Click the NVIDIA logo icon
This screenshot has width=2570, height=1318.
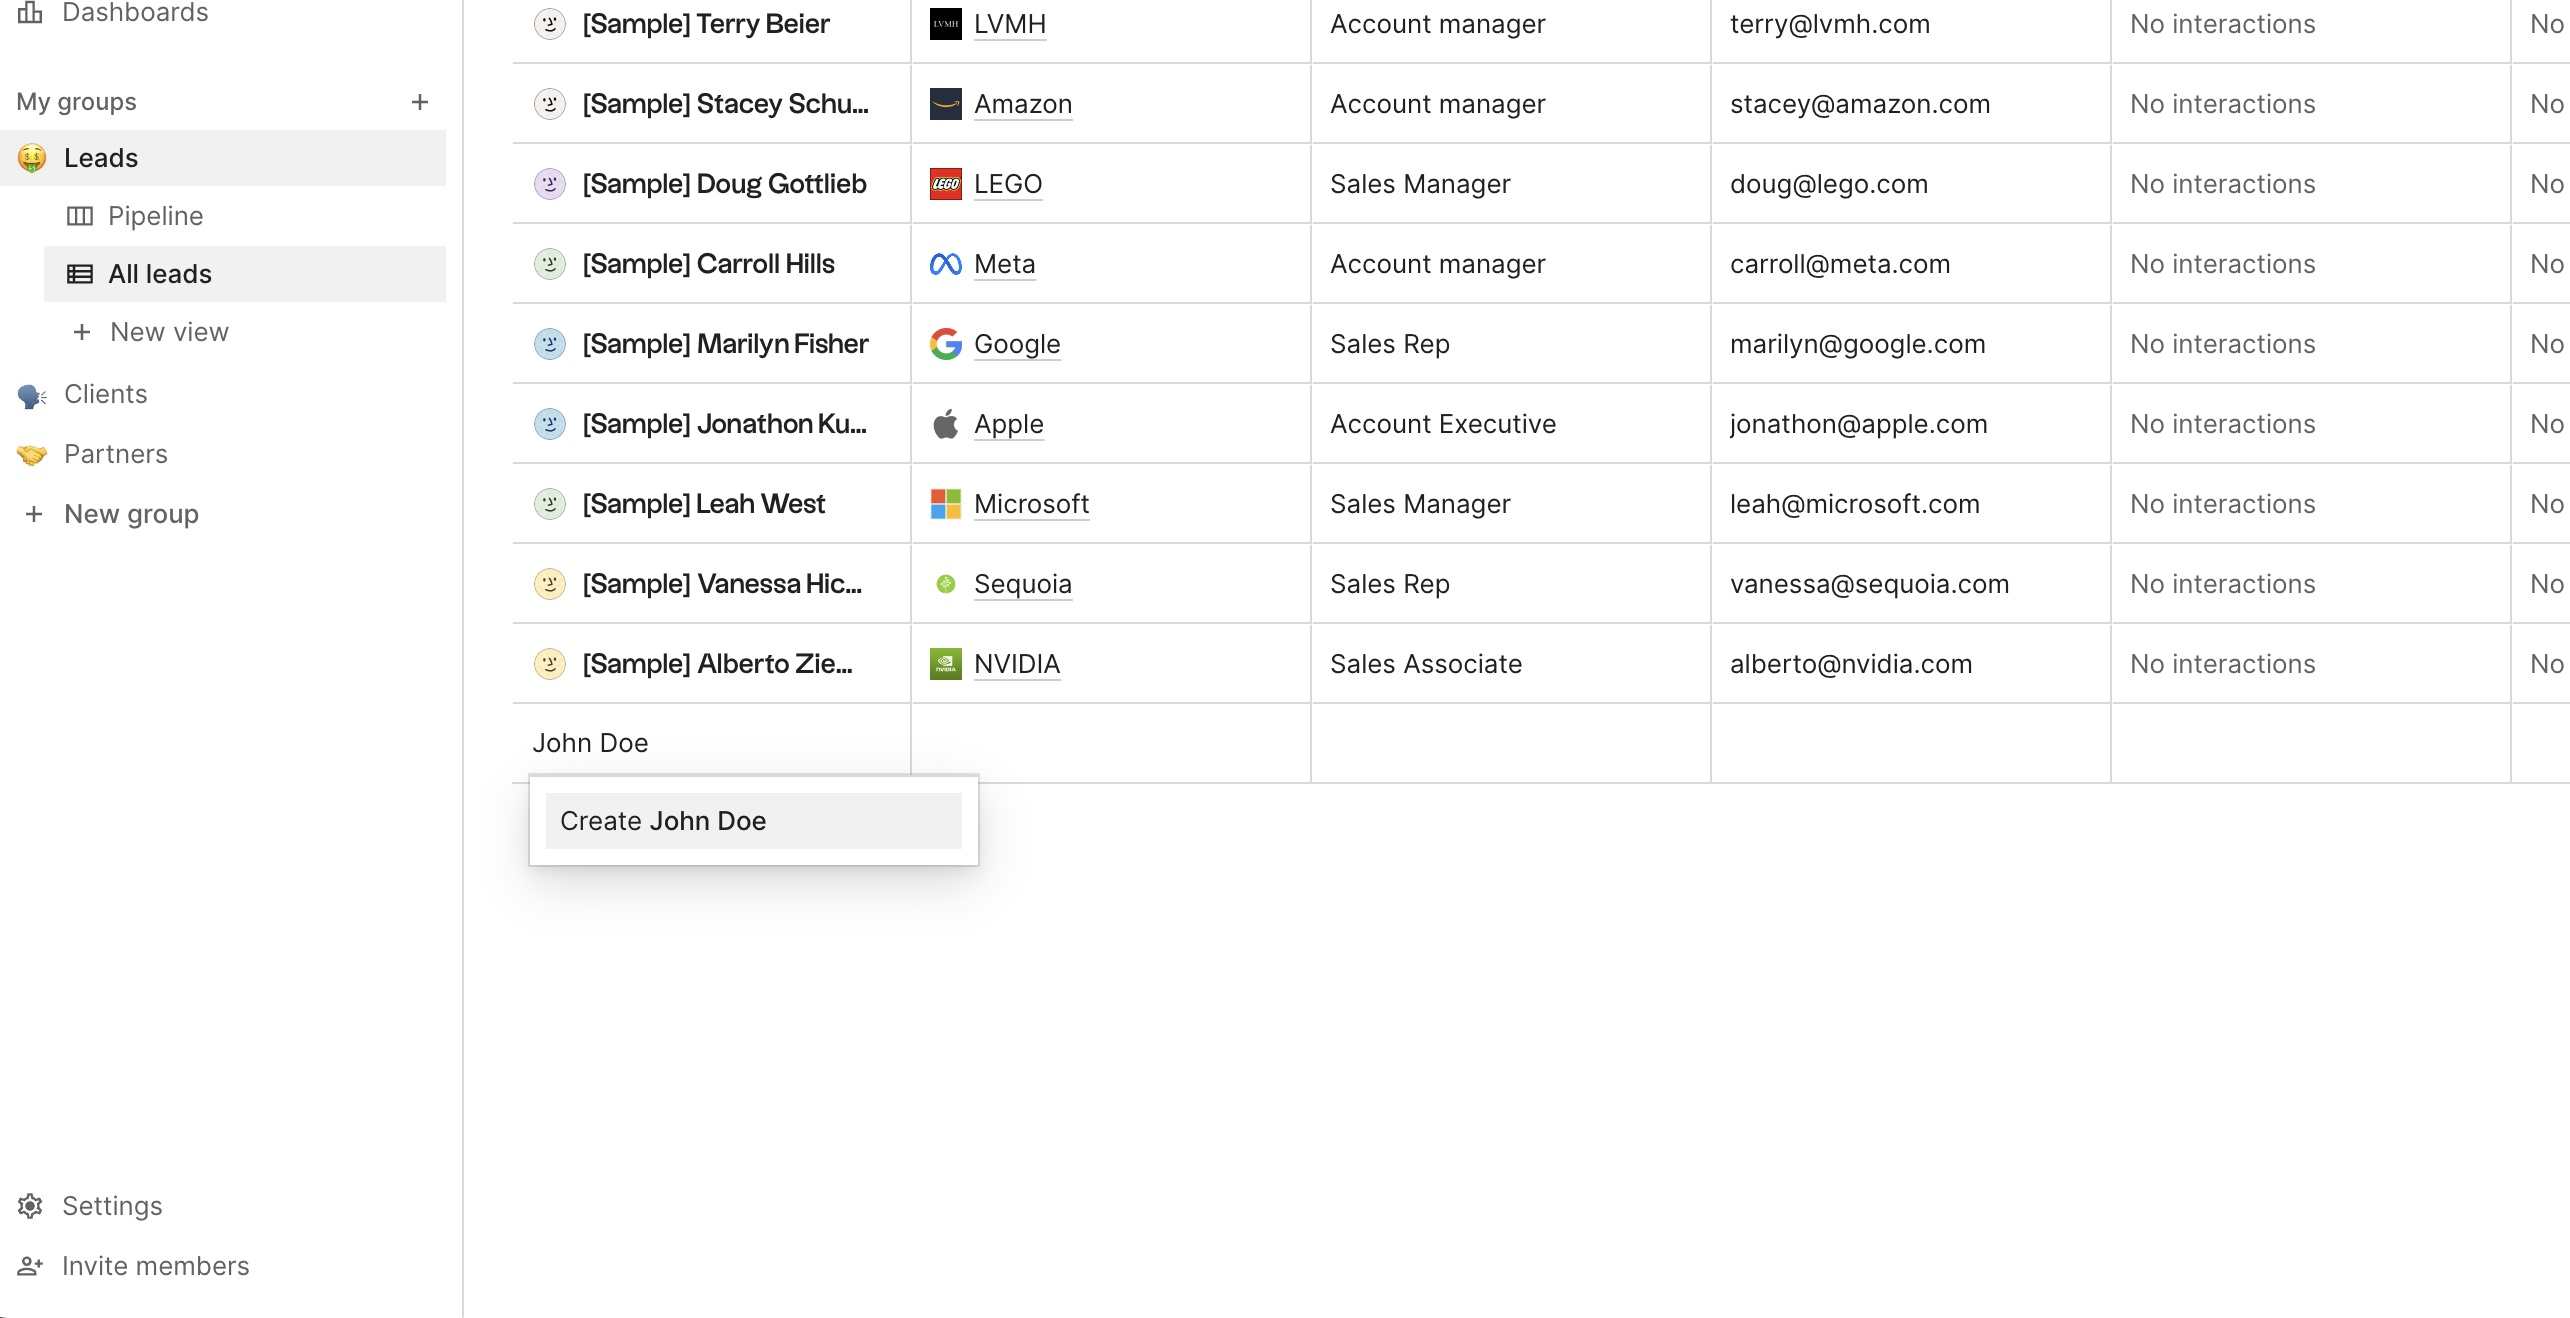[945, 664]
